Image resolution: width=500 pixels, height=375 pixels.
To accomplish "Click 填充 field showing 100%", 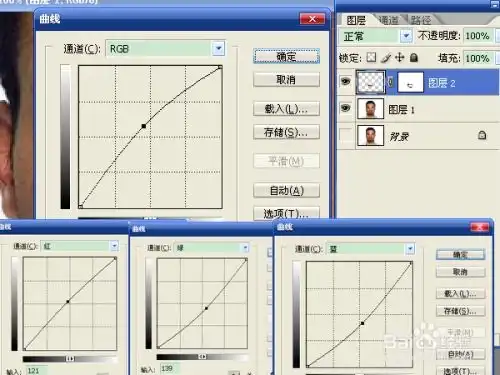I will [478, 58].
